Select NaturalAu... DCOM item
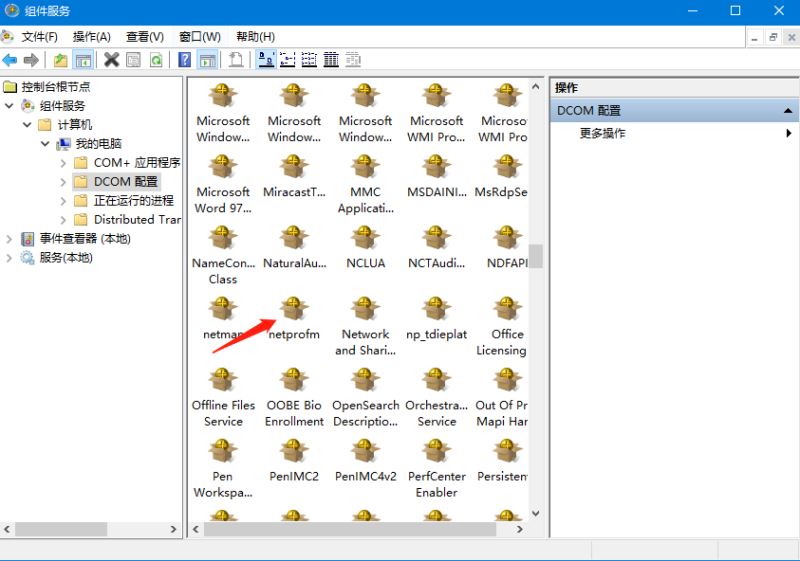The image size is (800, 561). (294, 248)
